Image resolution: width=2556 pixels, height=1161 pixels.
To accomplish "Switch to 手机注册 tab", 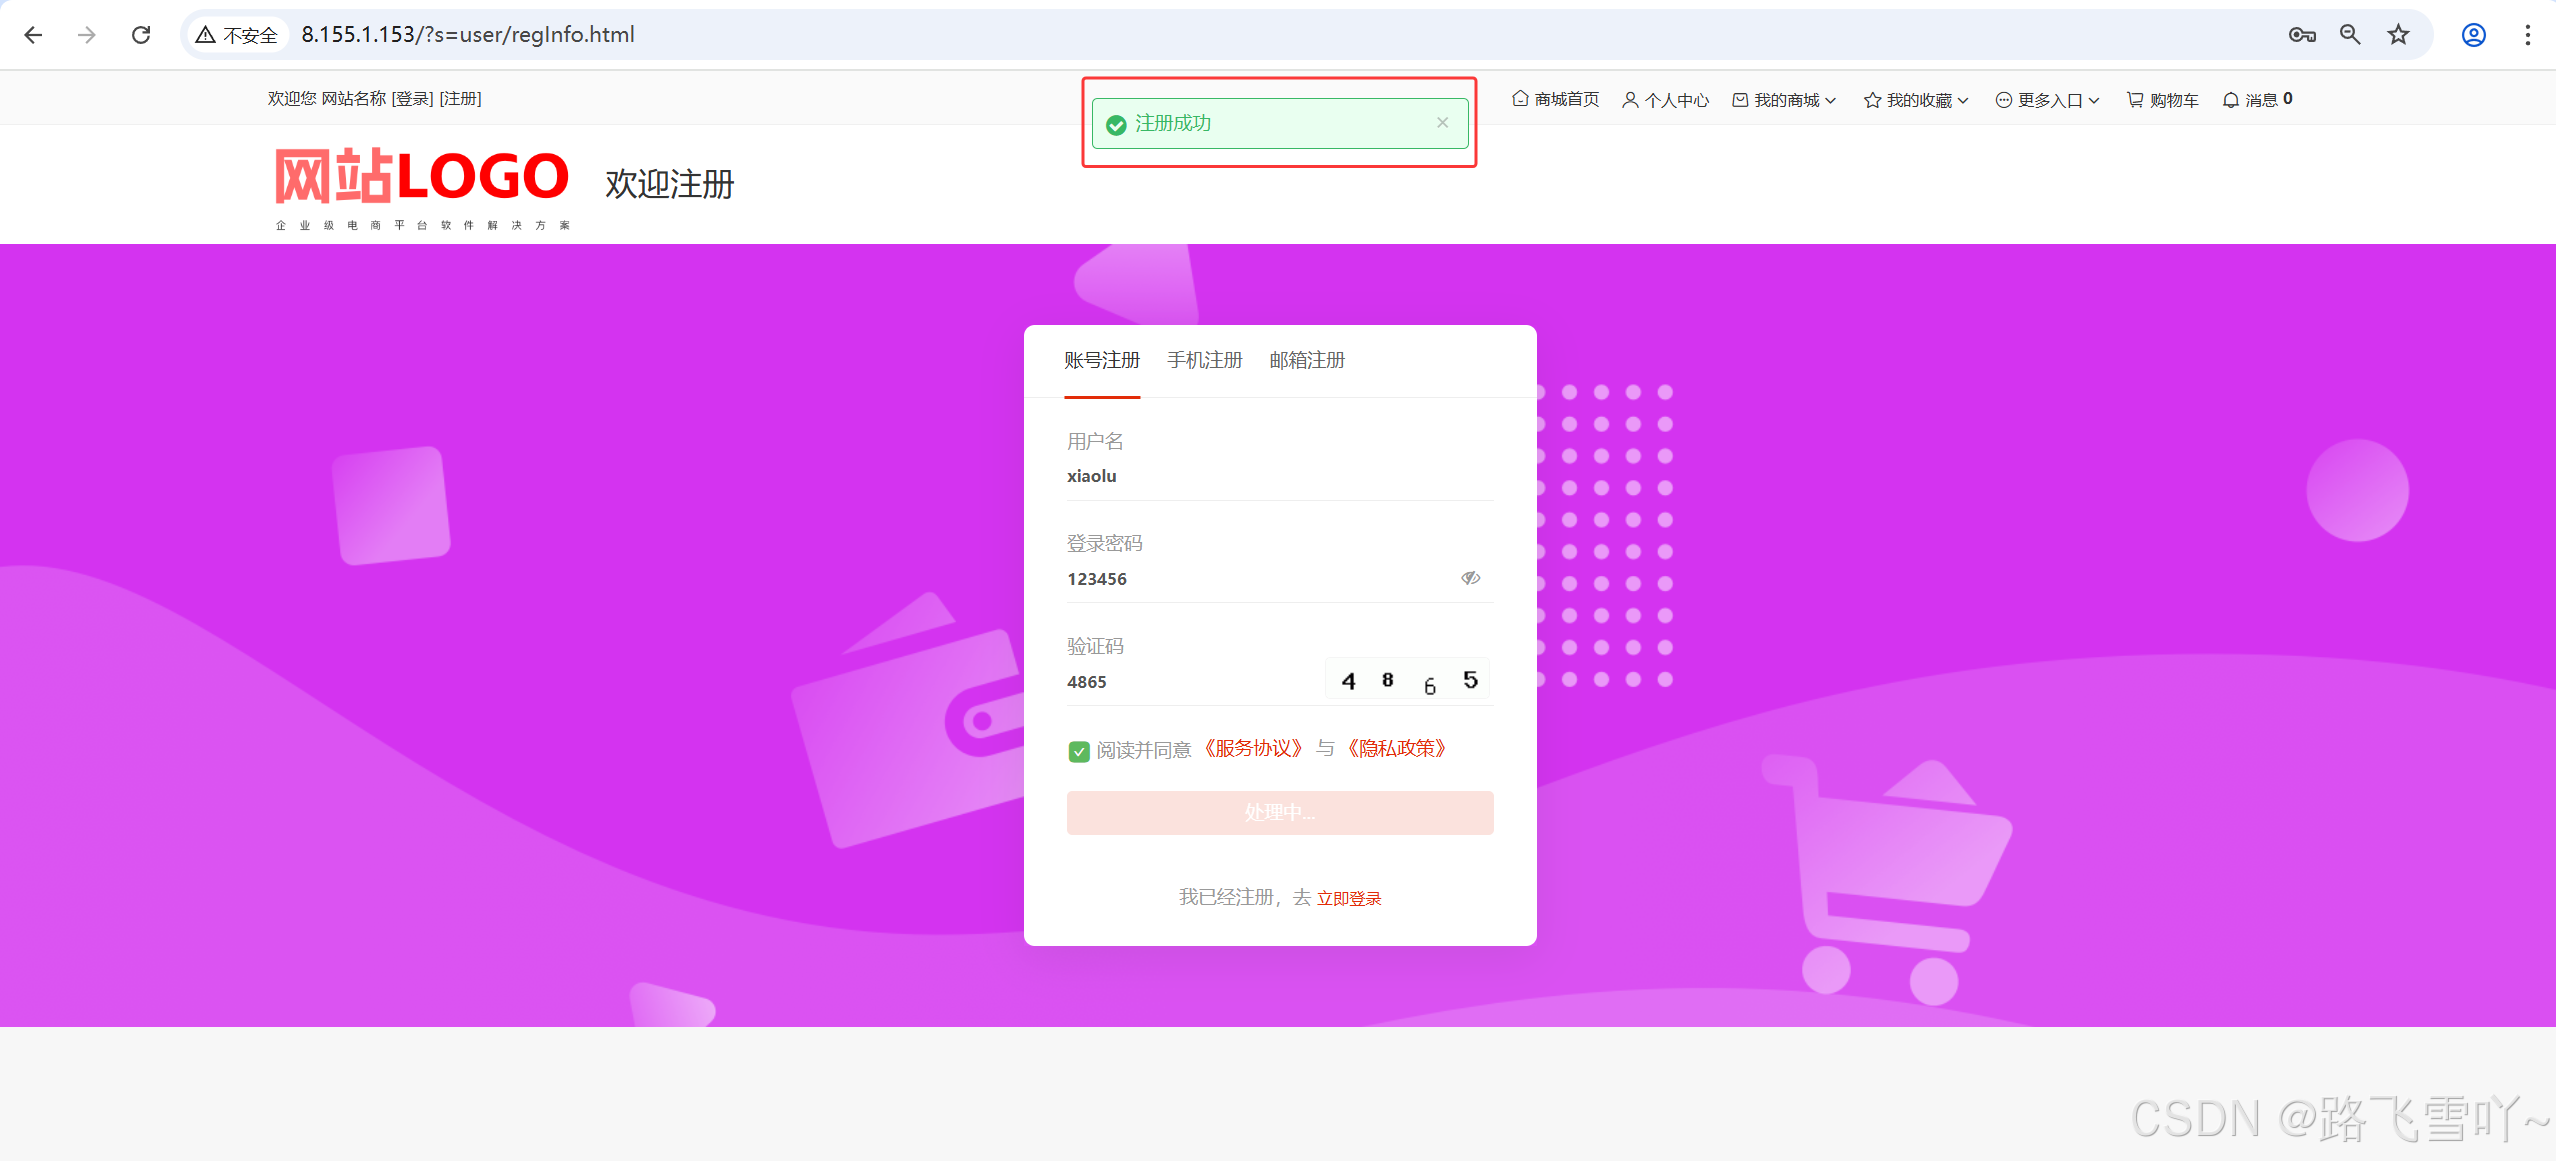I will pyautogui.click(x=1204, y=360).
